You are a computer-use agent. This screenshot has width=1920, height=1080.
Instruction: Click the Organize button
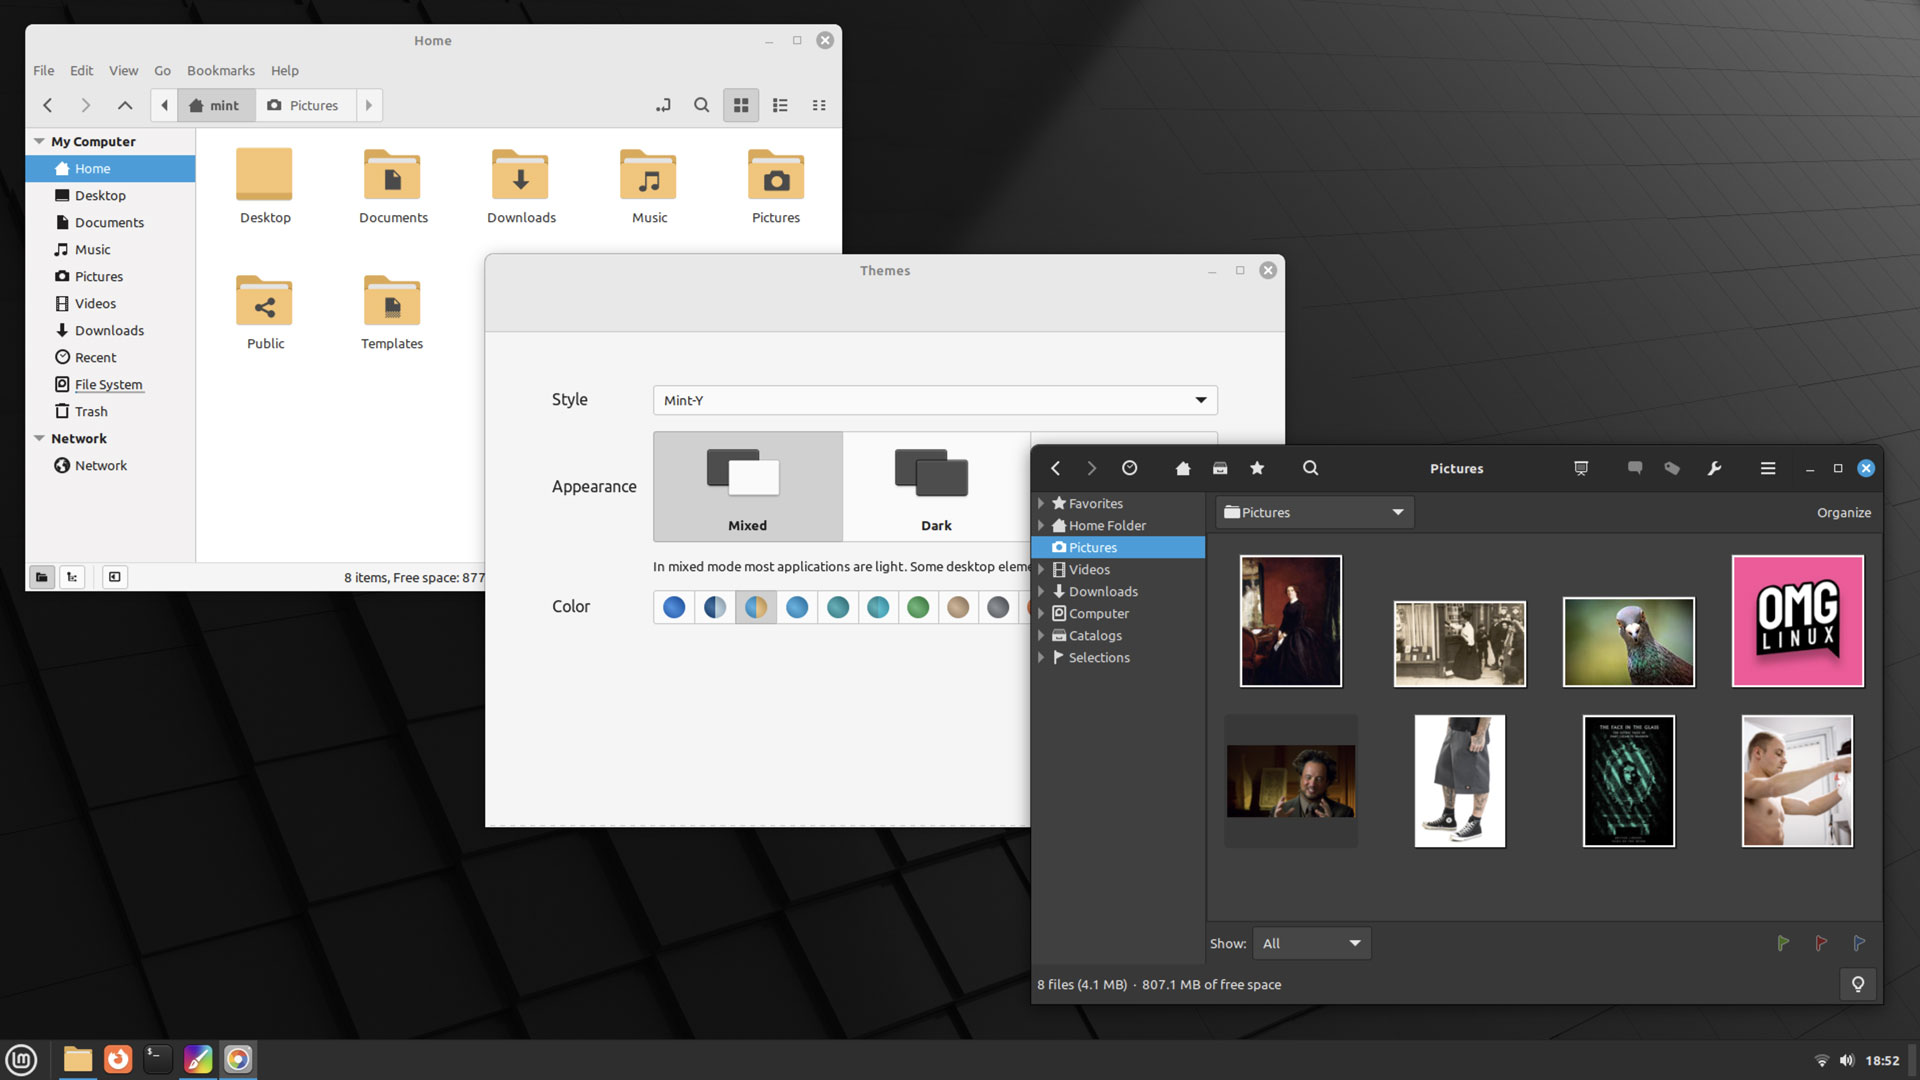click(x=1844, y=512)
